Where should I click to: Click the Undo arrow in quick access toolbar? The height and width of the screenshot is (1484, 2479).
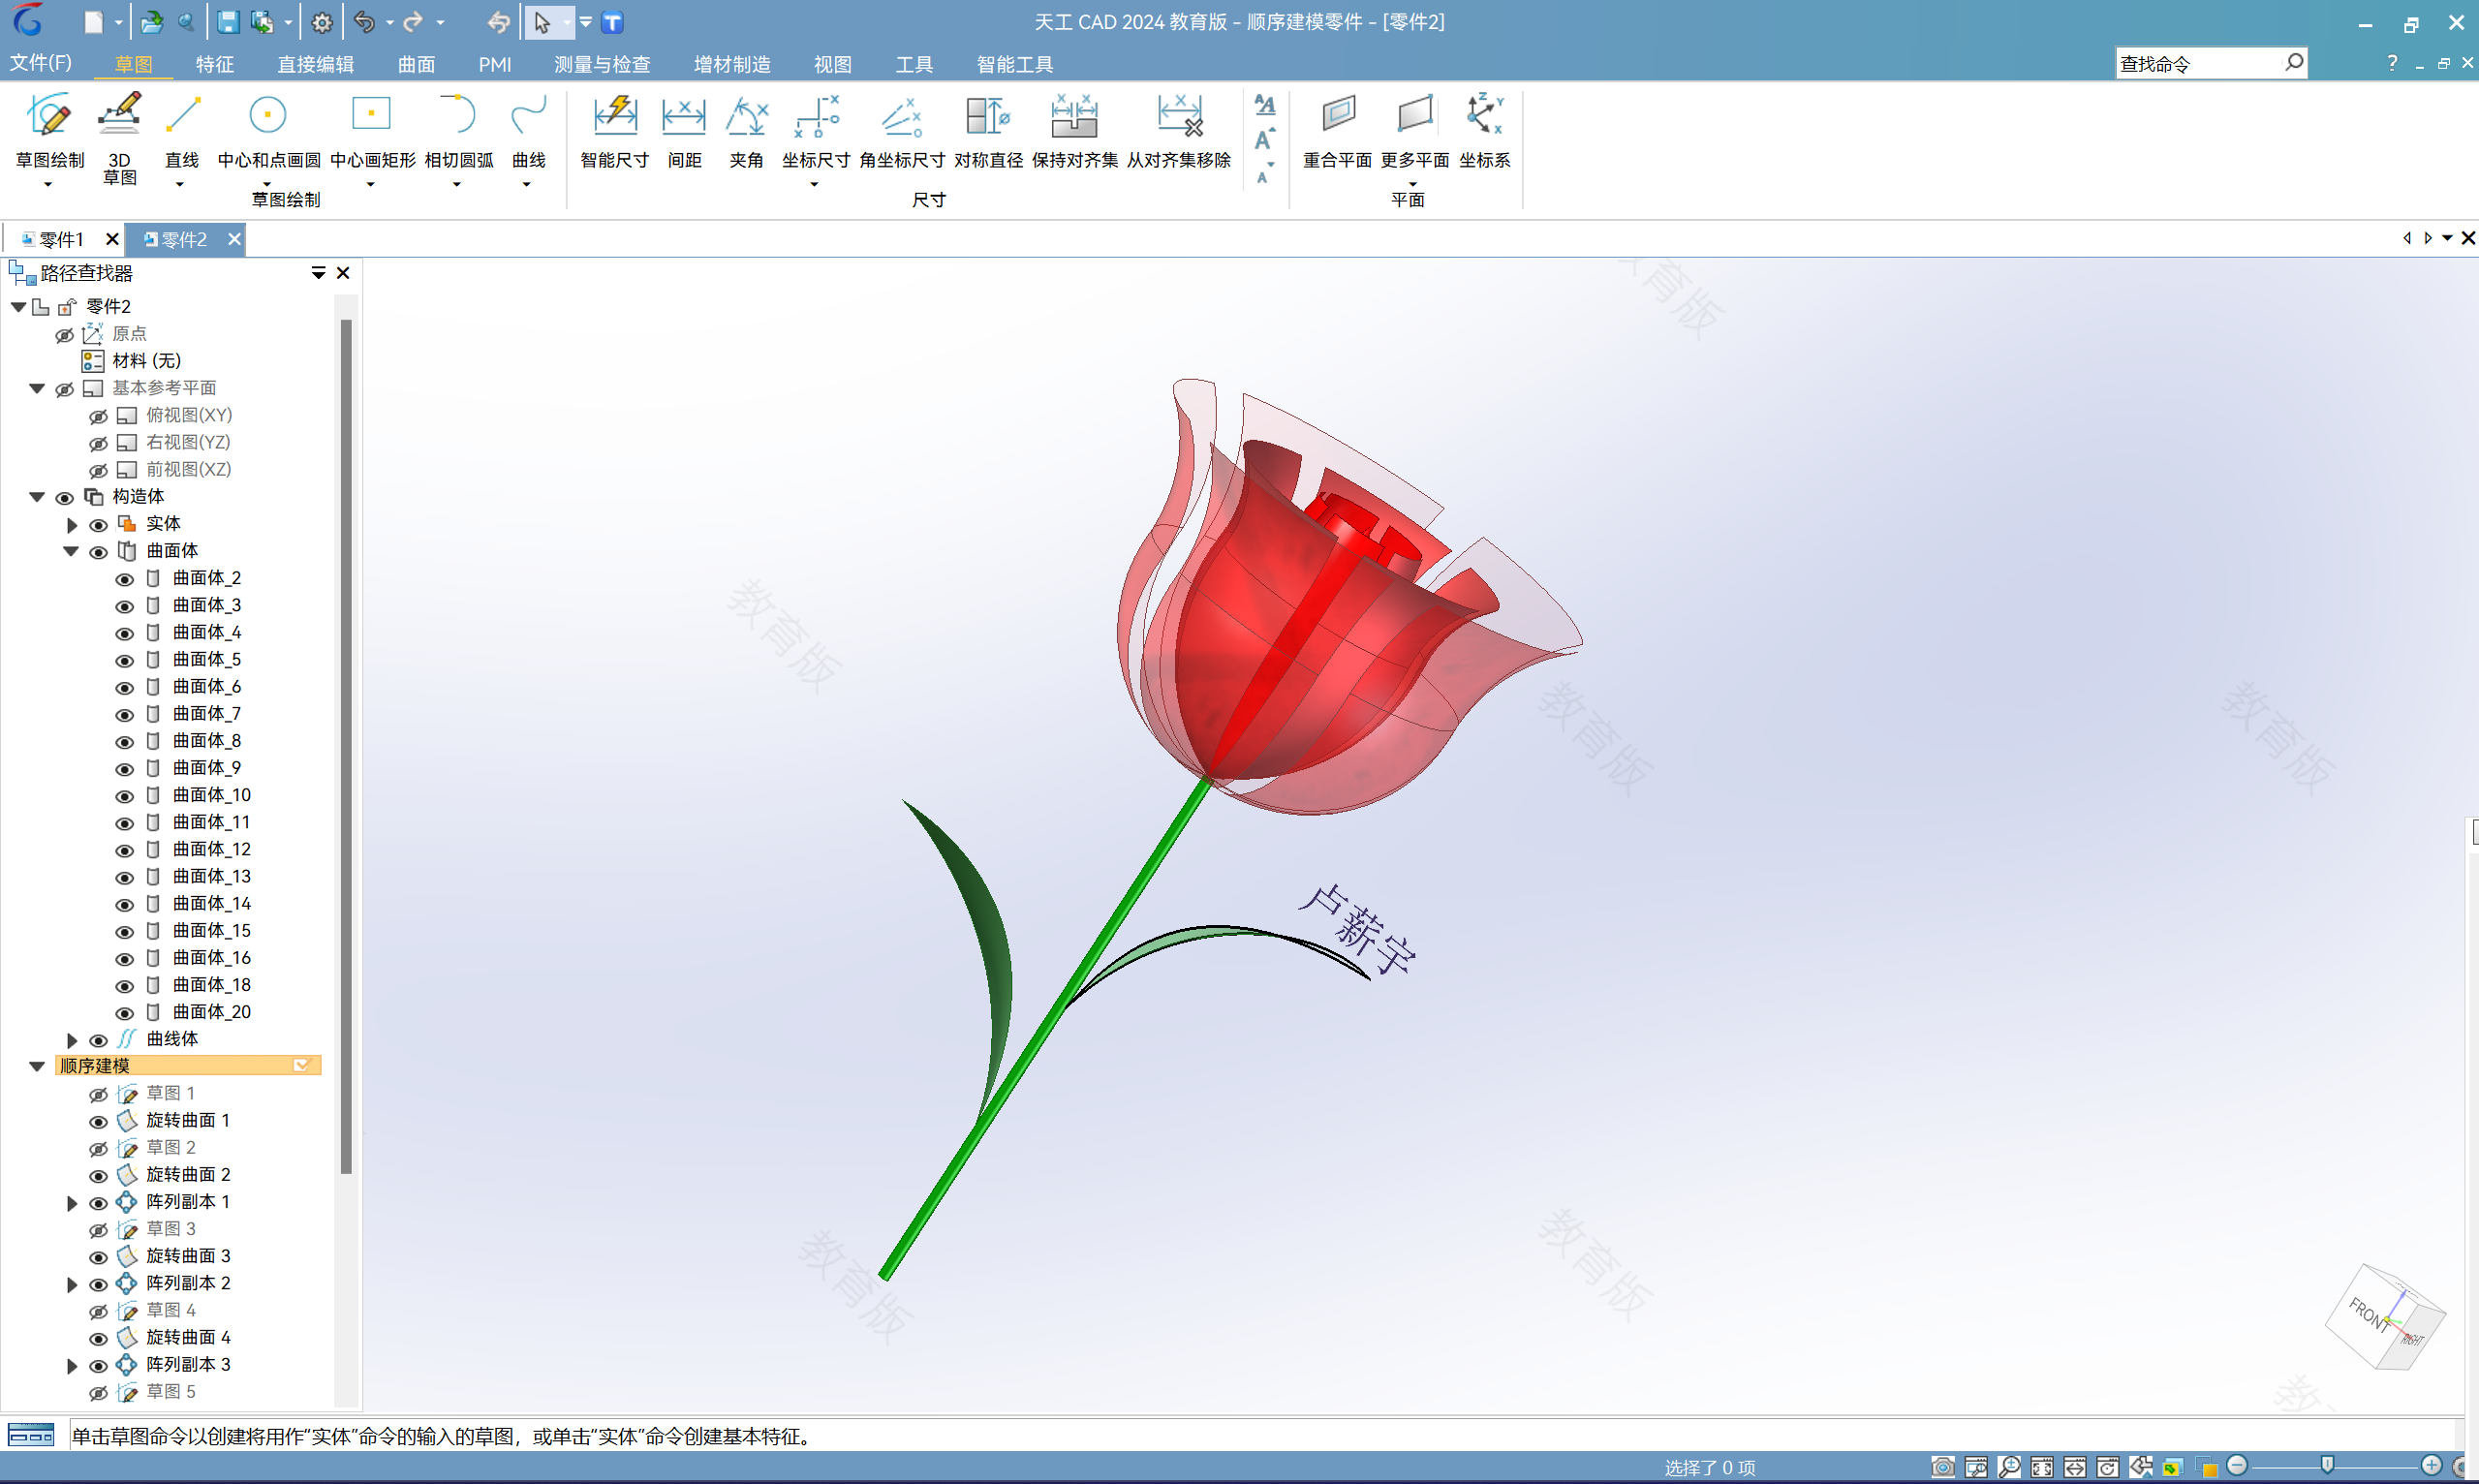365,22
